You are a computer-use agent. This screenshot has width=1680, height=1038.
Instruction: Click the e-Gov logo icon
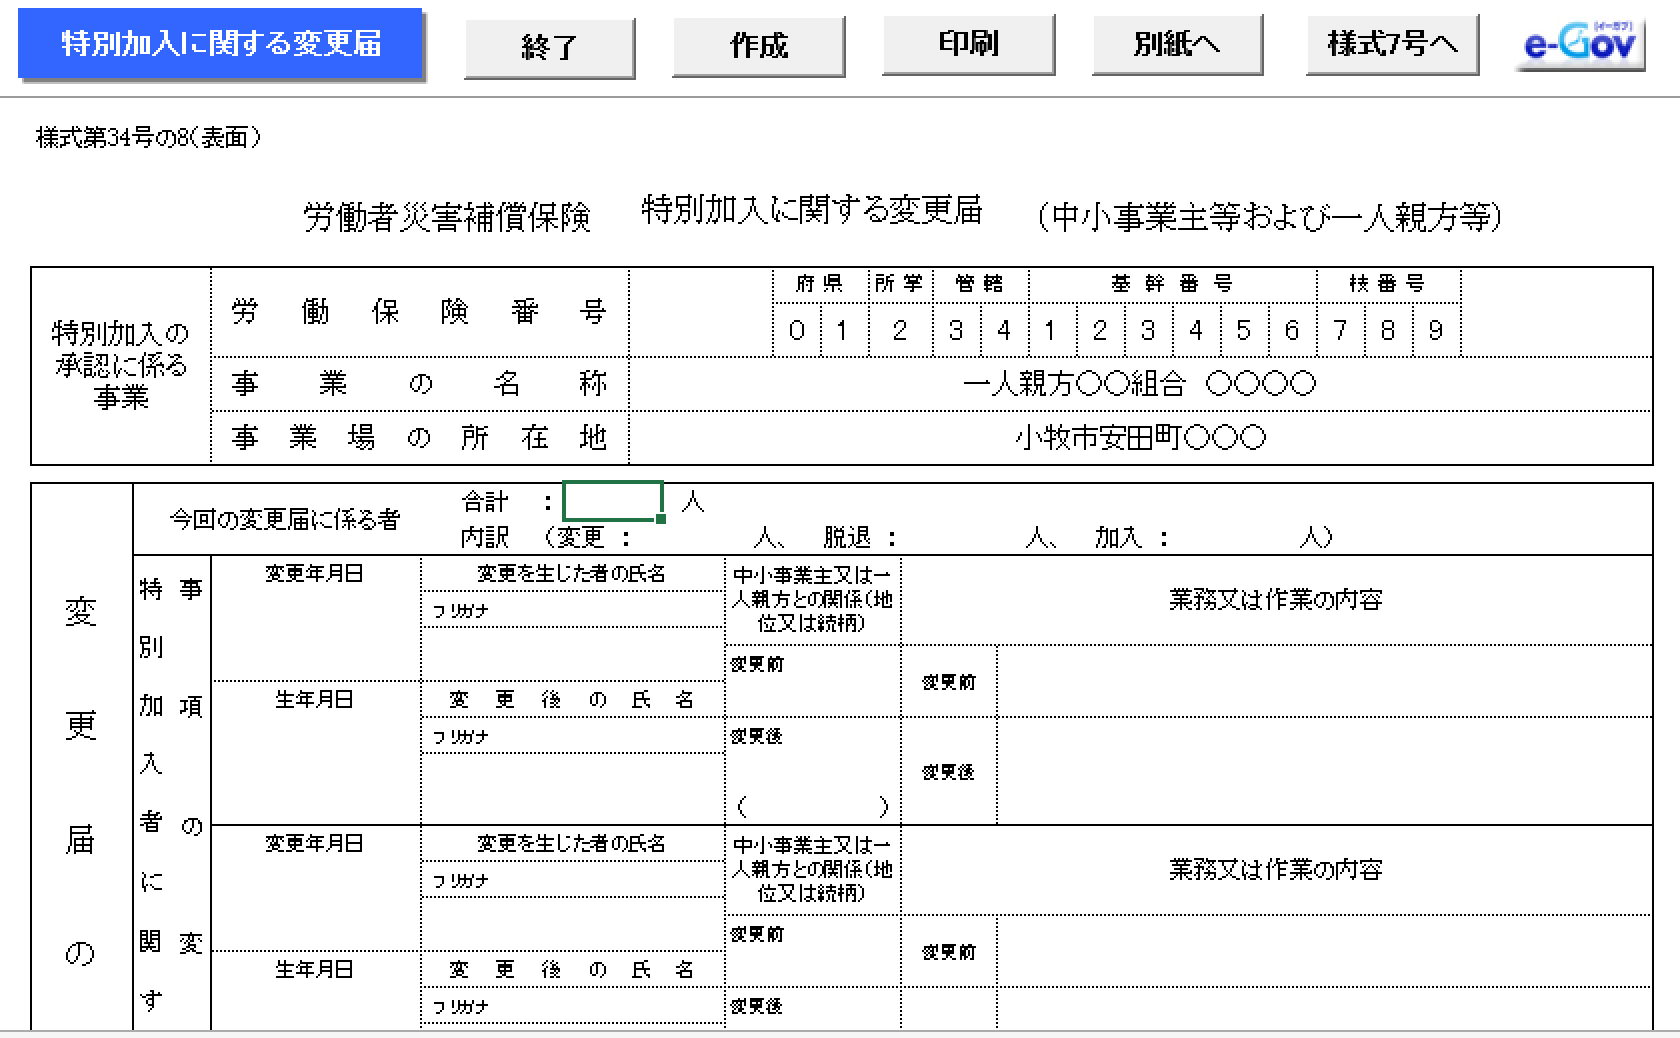(x=1580, y=45)
